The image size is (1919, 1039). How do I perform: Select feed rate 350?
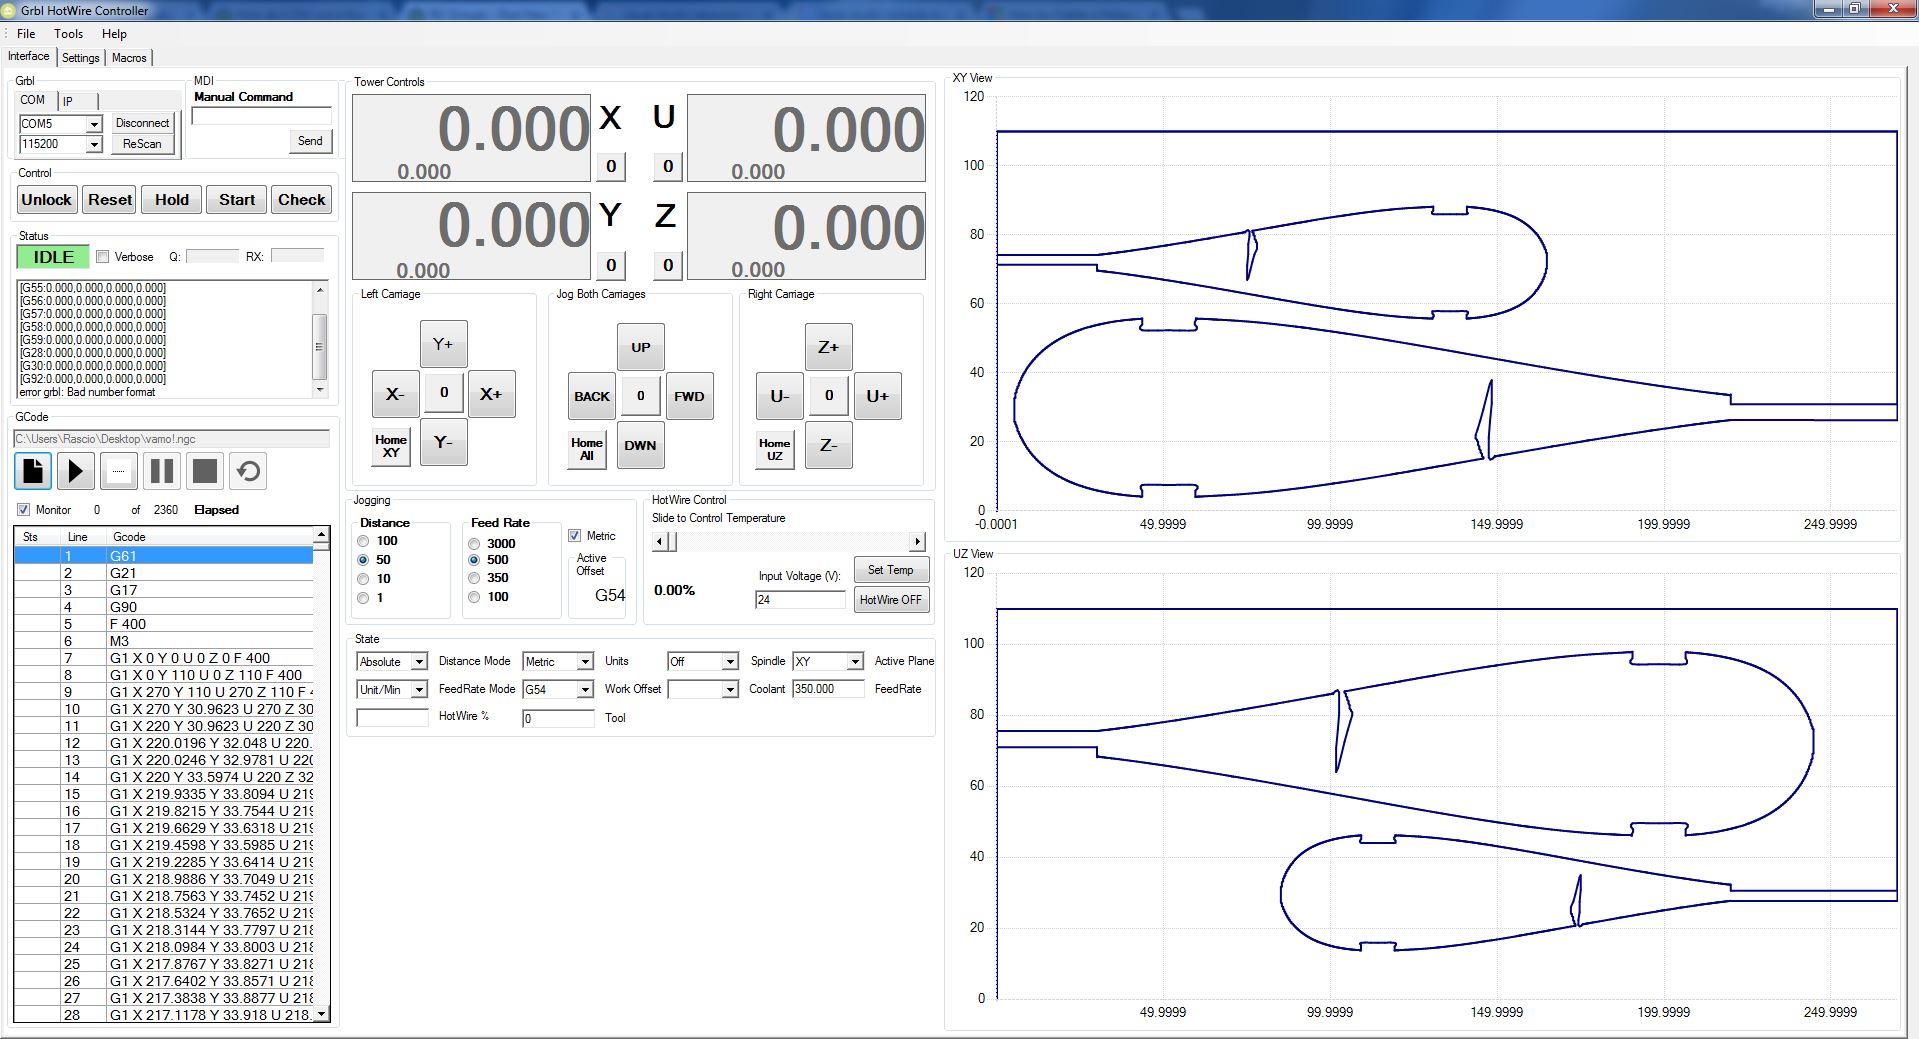pos(474,578)
